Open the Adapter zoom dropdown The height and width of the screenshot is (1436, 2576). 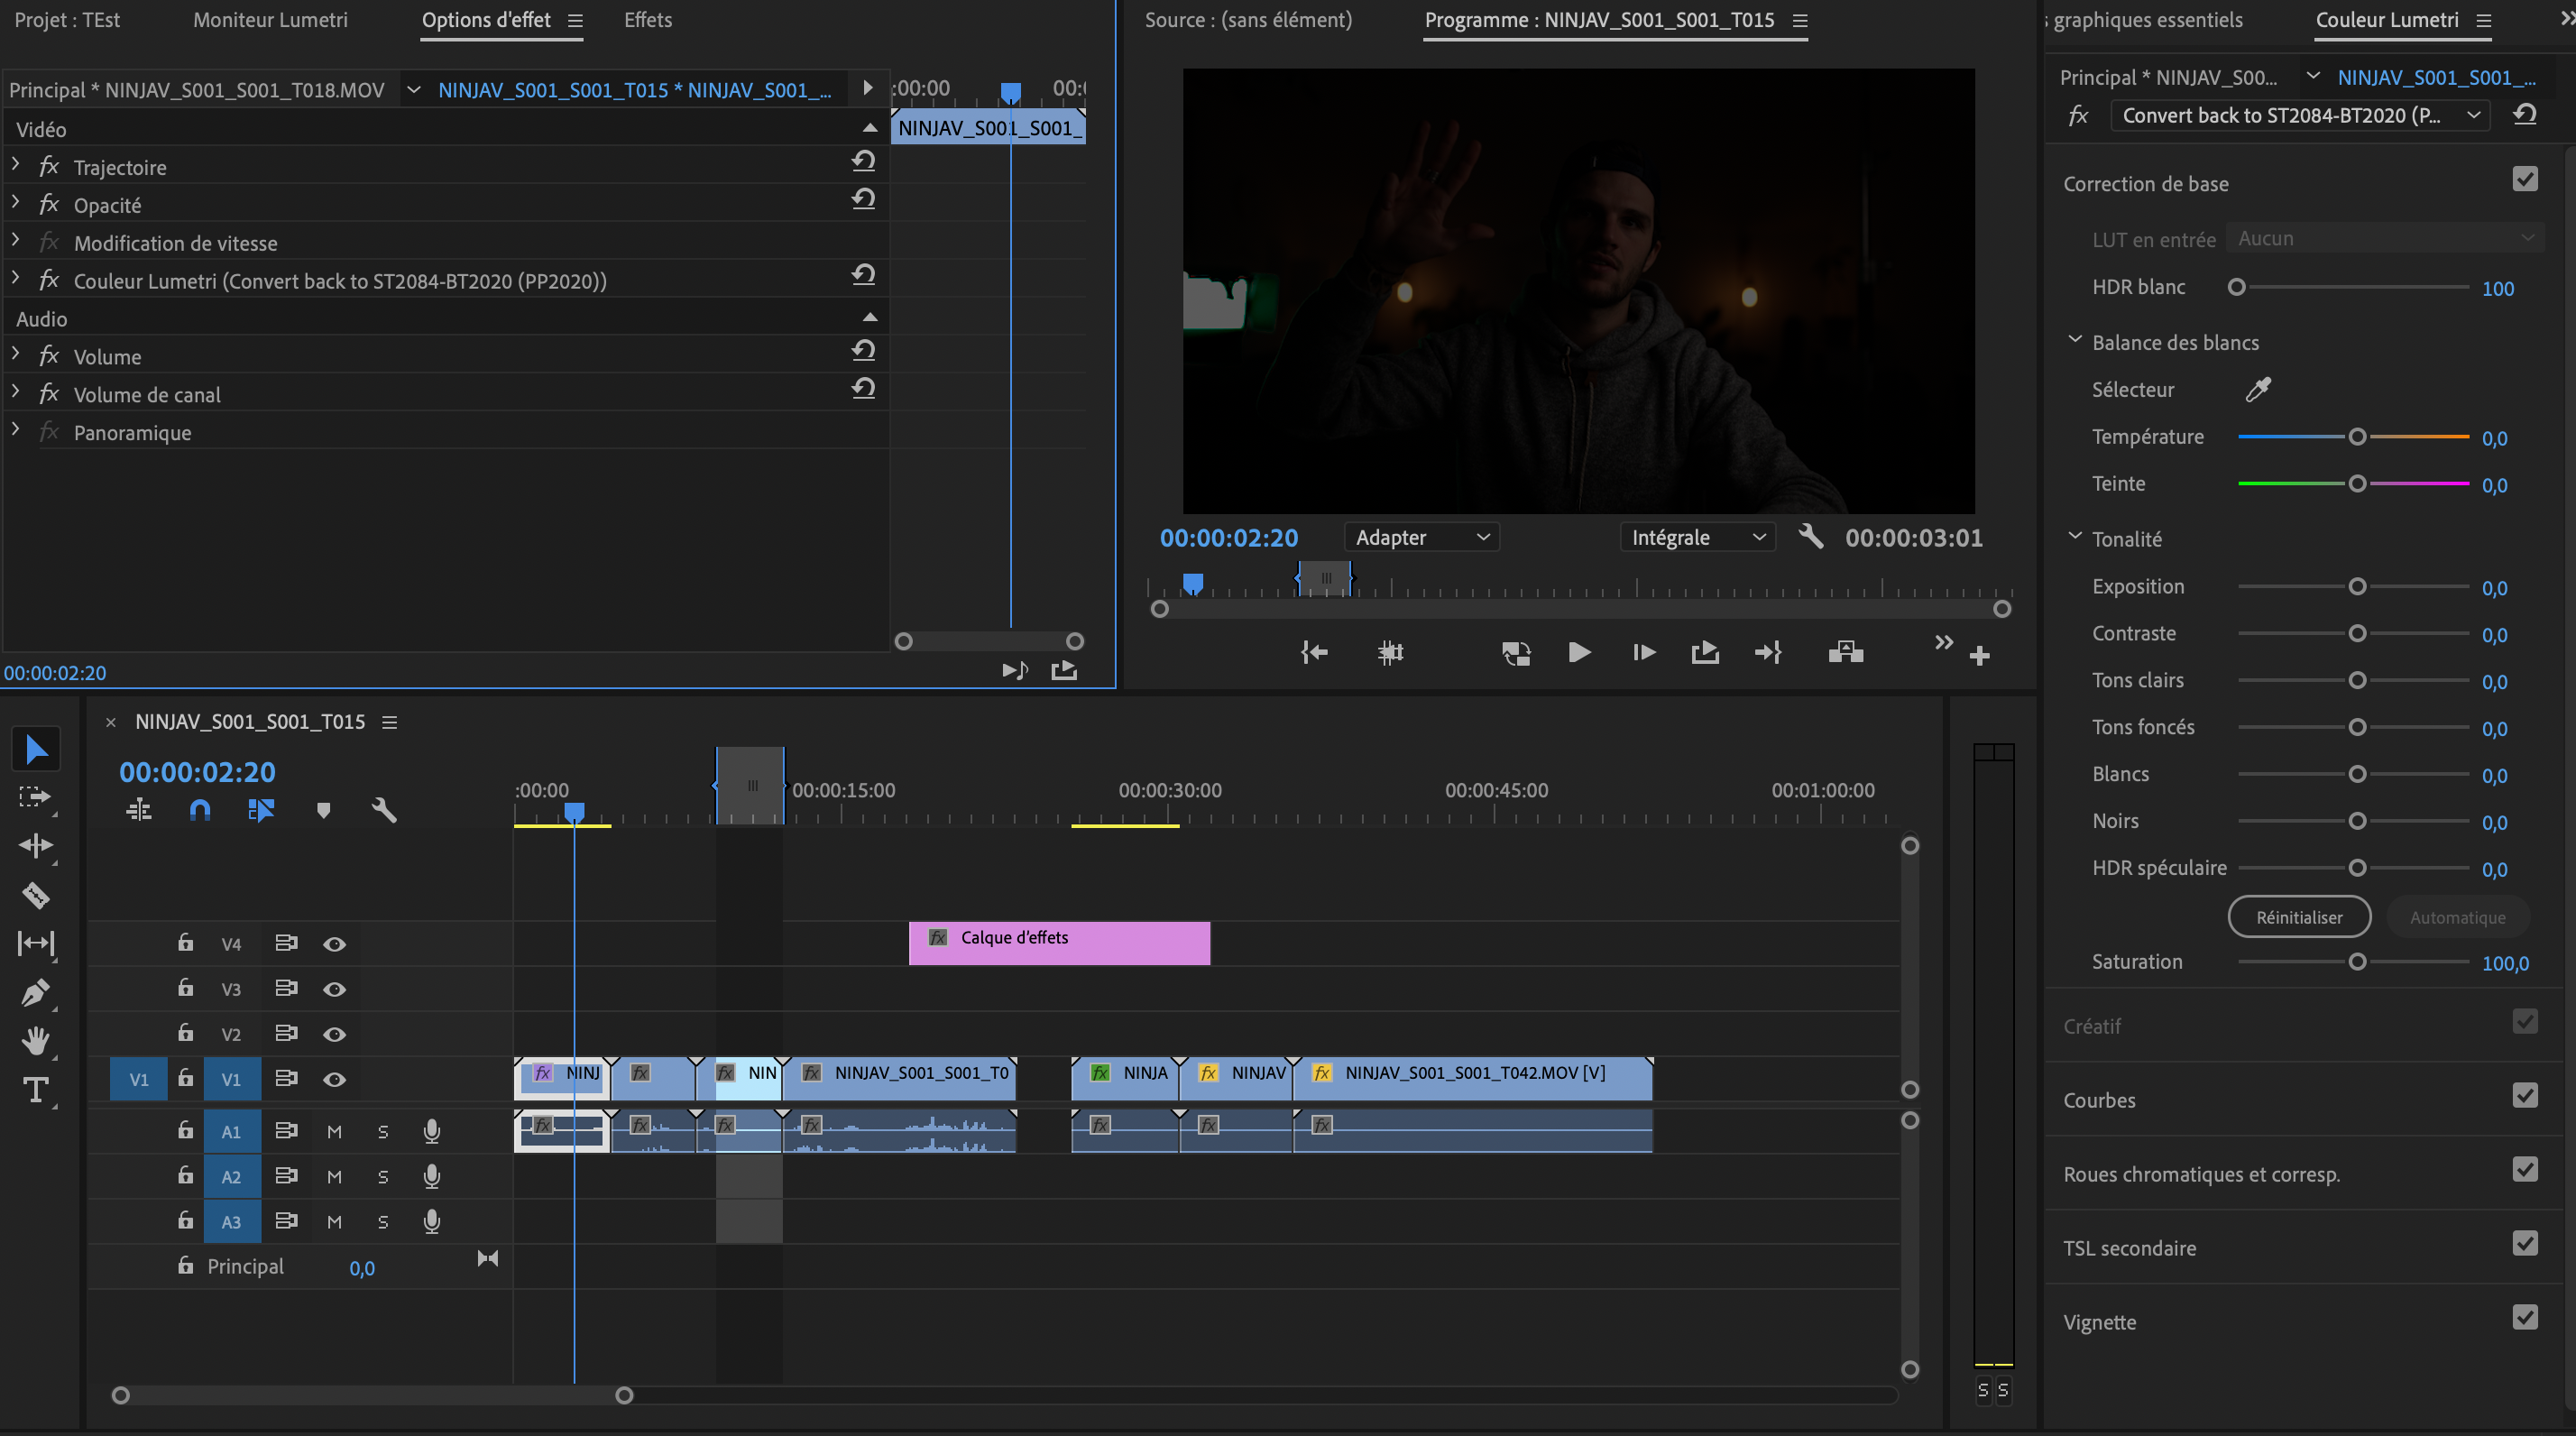(x=1421, y=538)
